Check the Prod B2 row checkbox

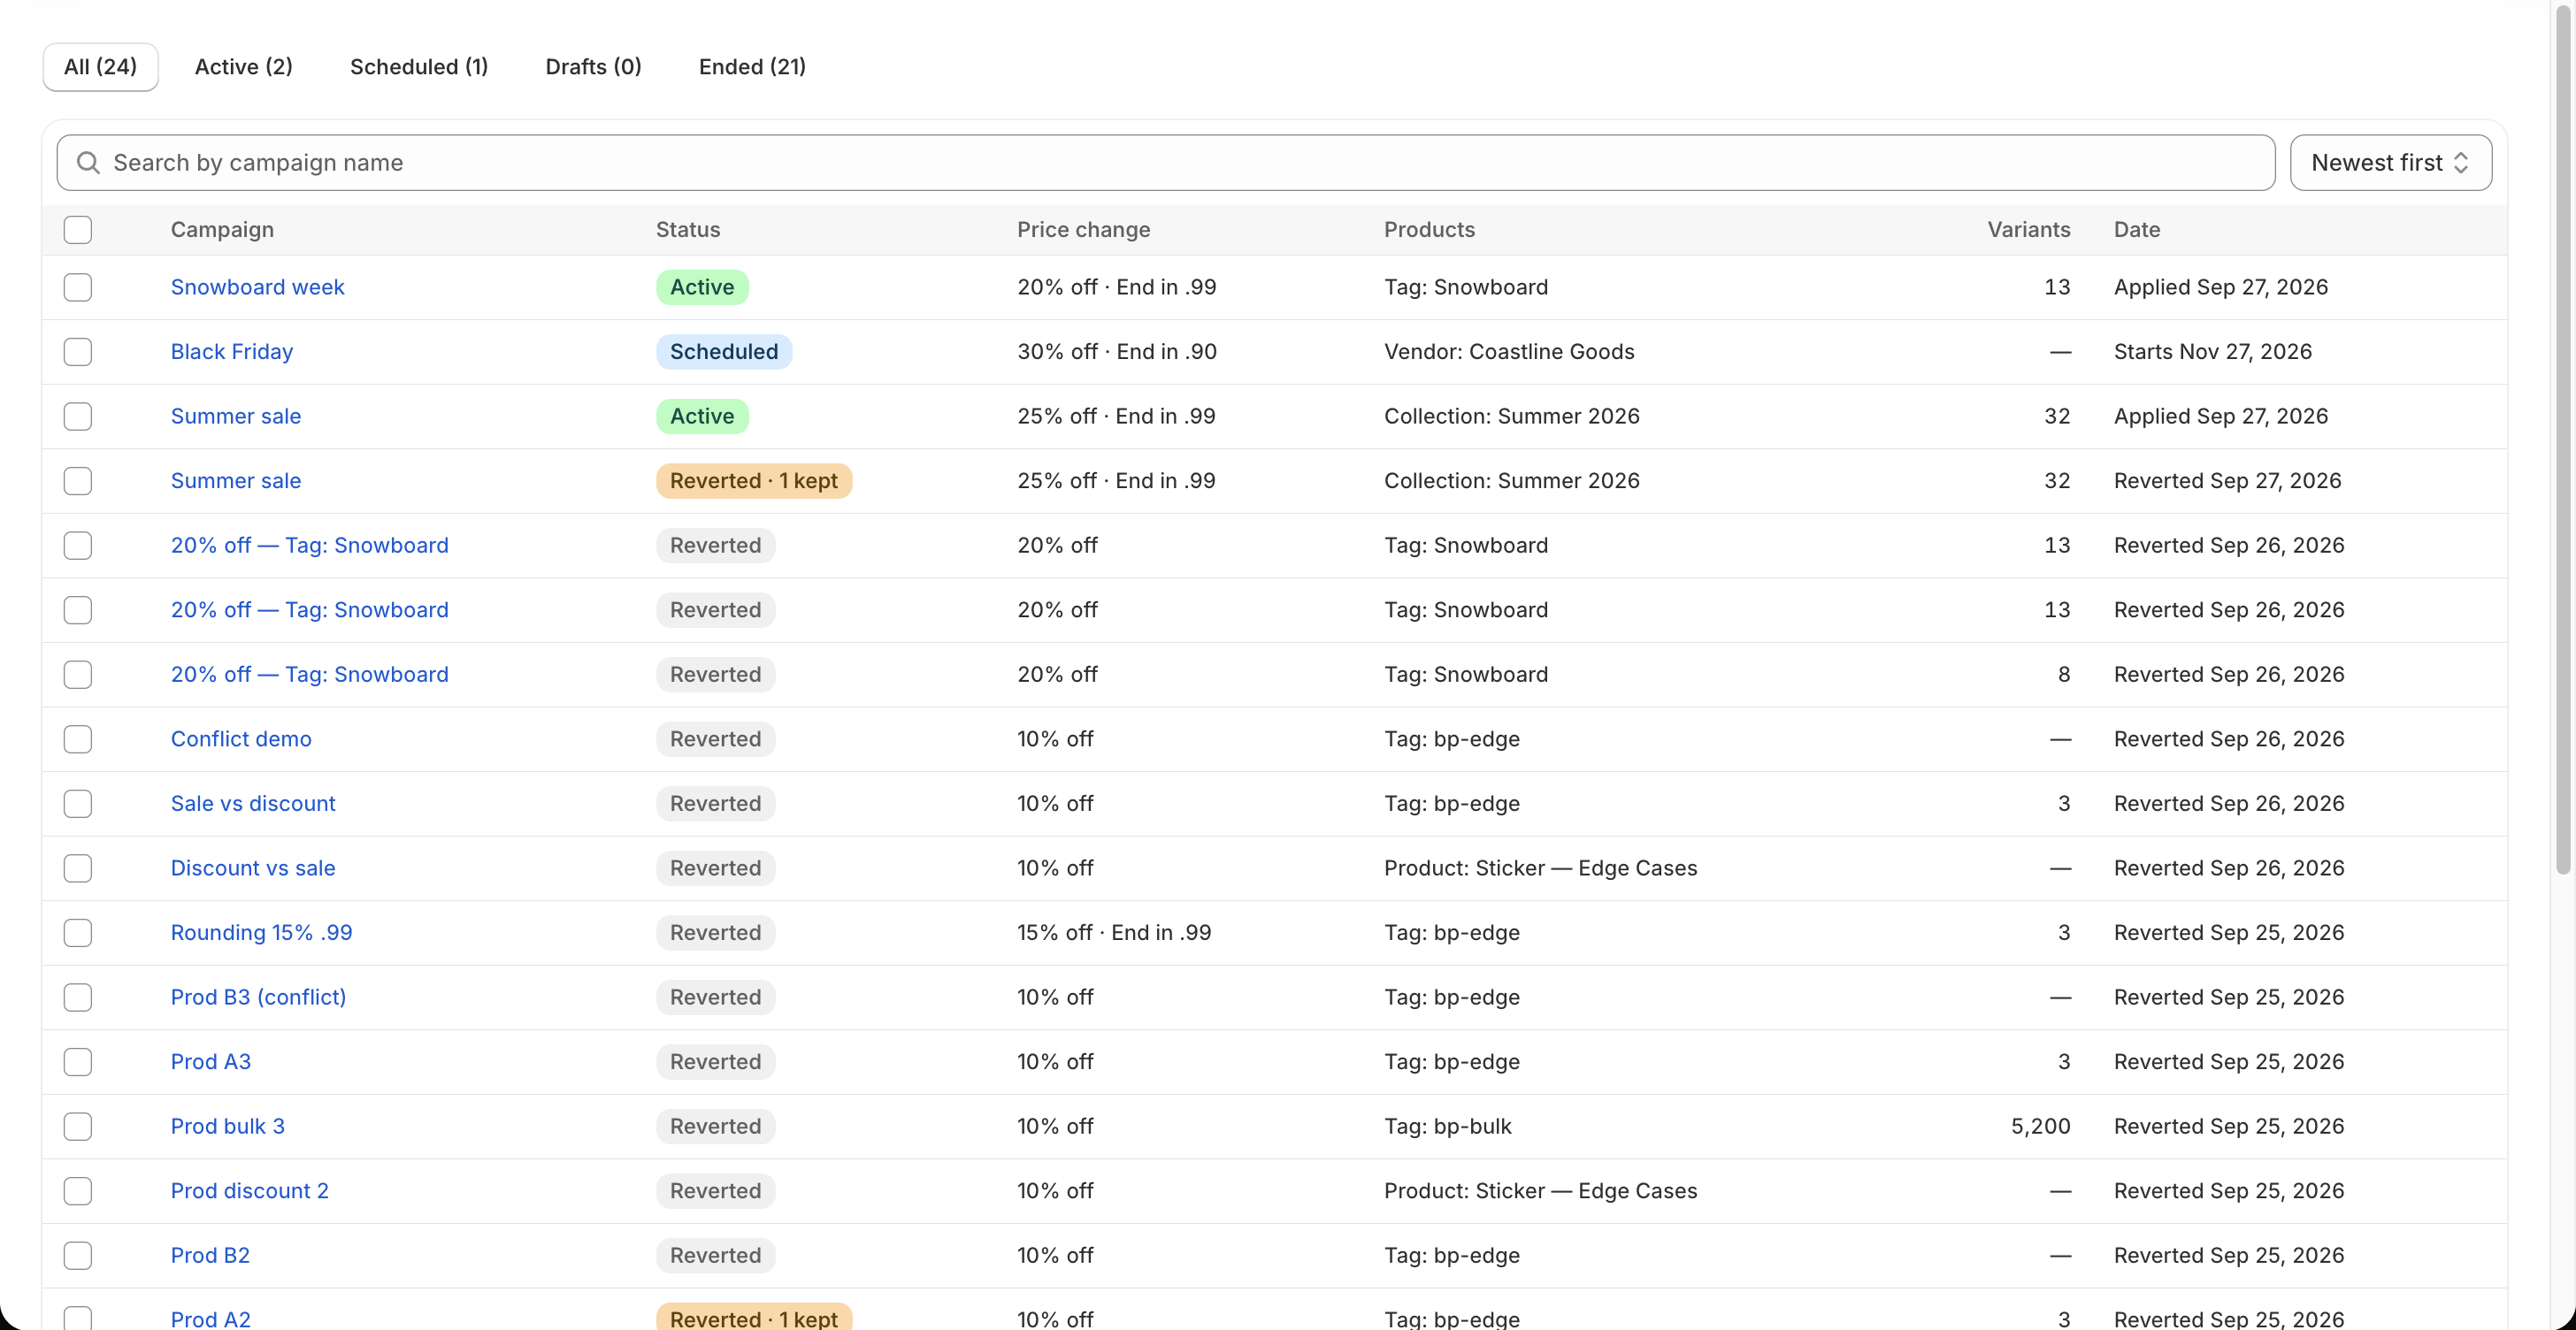[78, 1255]
